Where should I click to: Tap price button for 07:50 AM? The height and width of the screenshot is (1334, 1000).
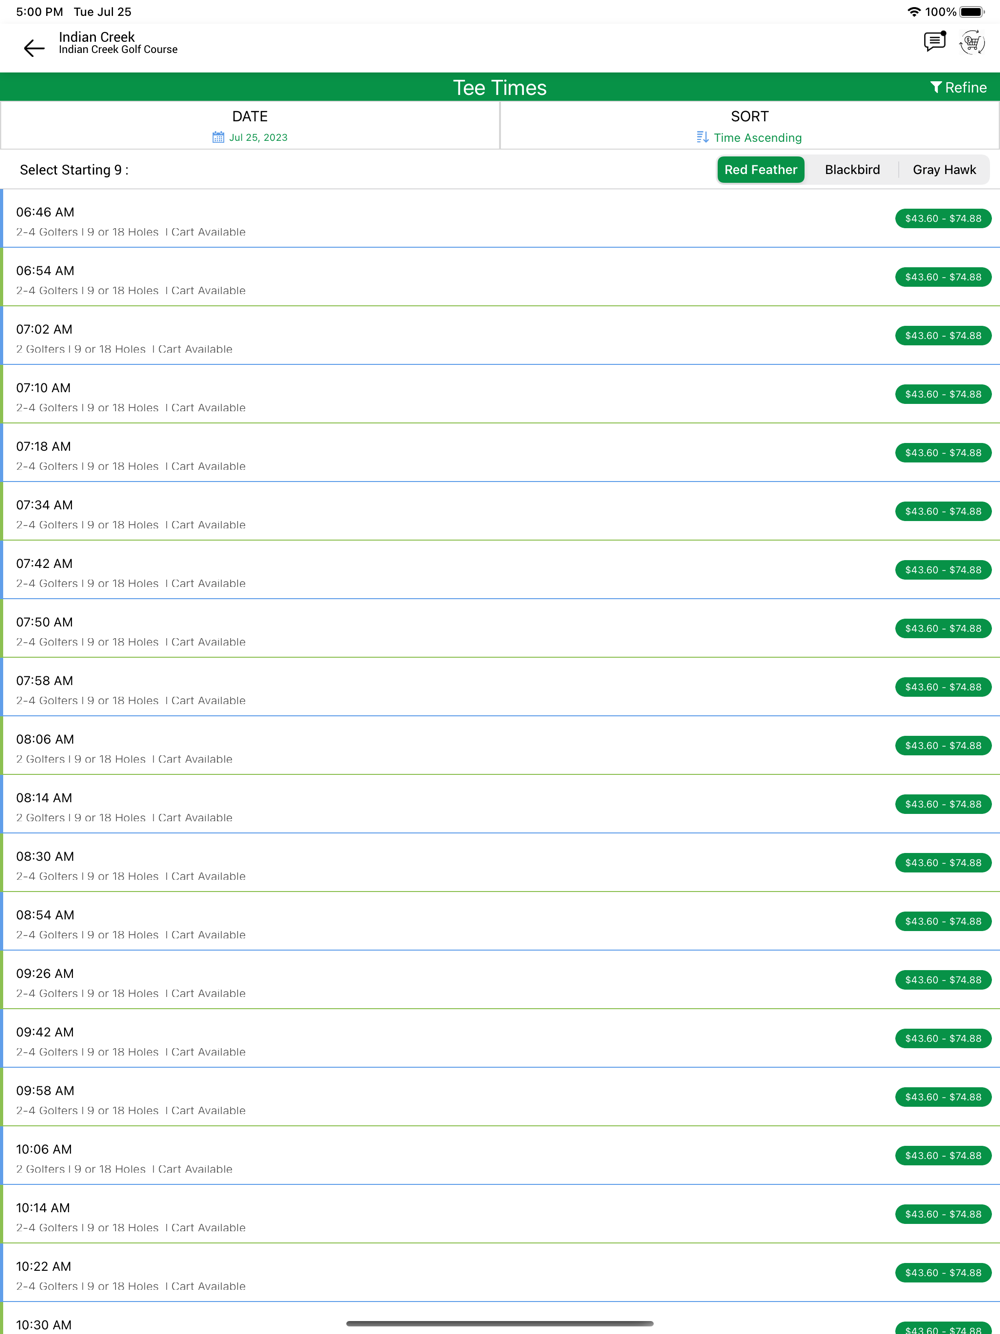pos(943,628)
